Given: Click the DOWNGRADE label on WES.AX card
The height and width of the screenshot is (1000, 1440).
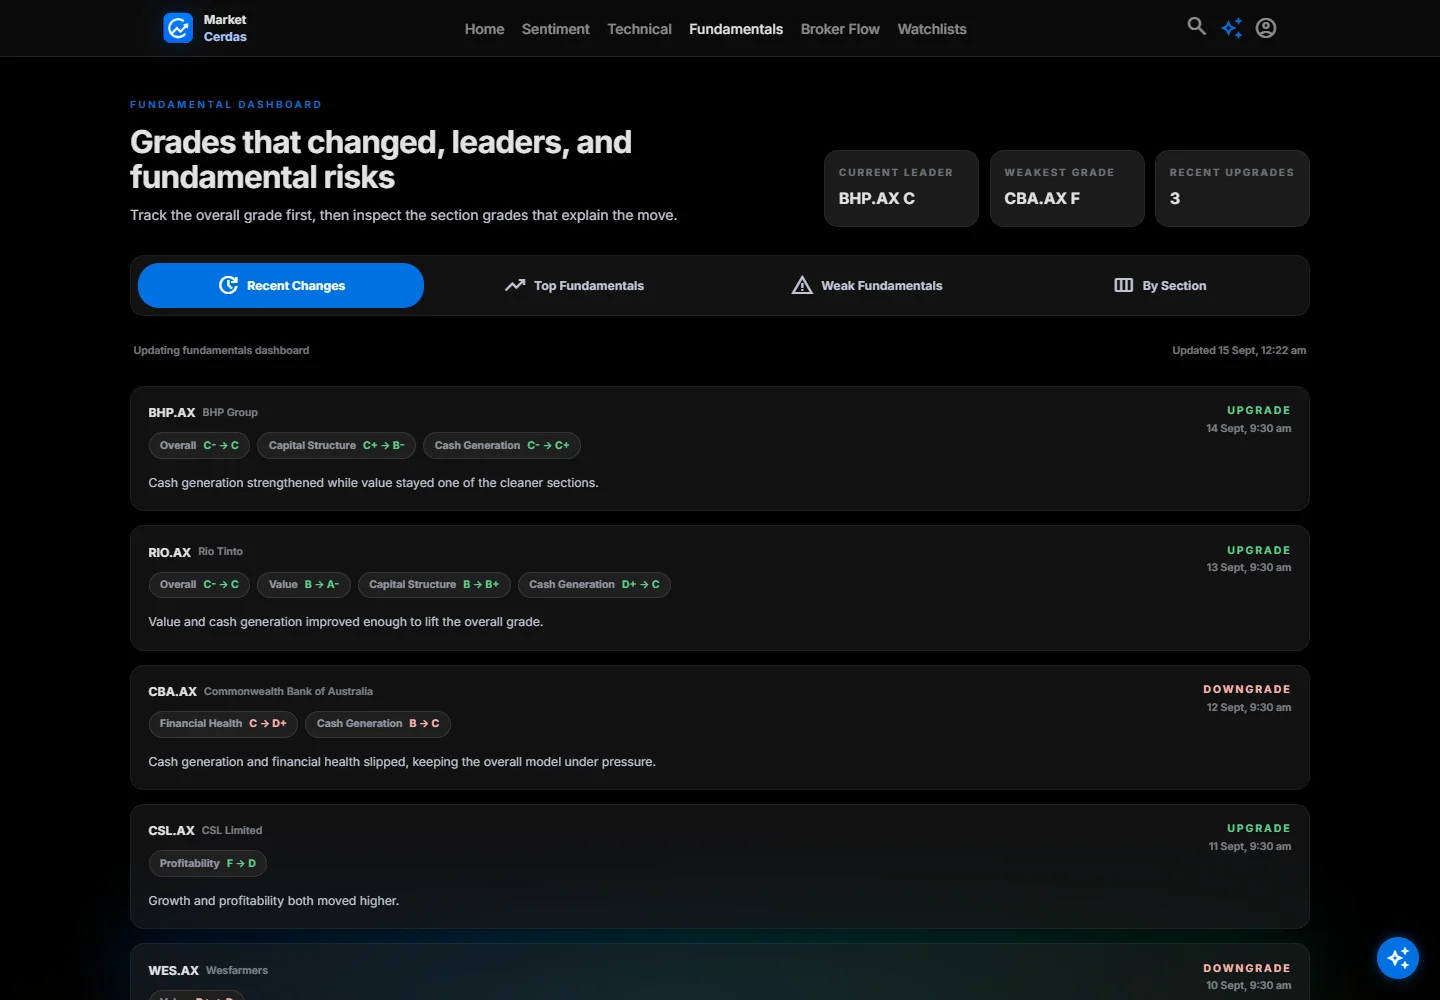Looking at the screenshot, I should click(x=1246, y=968).
